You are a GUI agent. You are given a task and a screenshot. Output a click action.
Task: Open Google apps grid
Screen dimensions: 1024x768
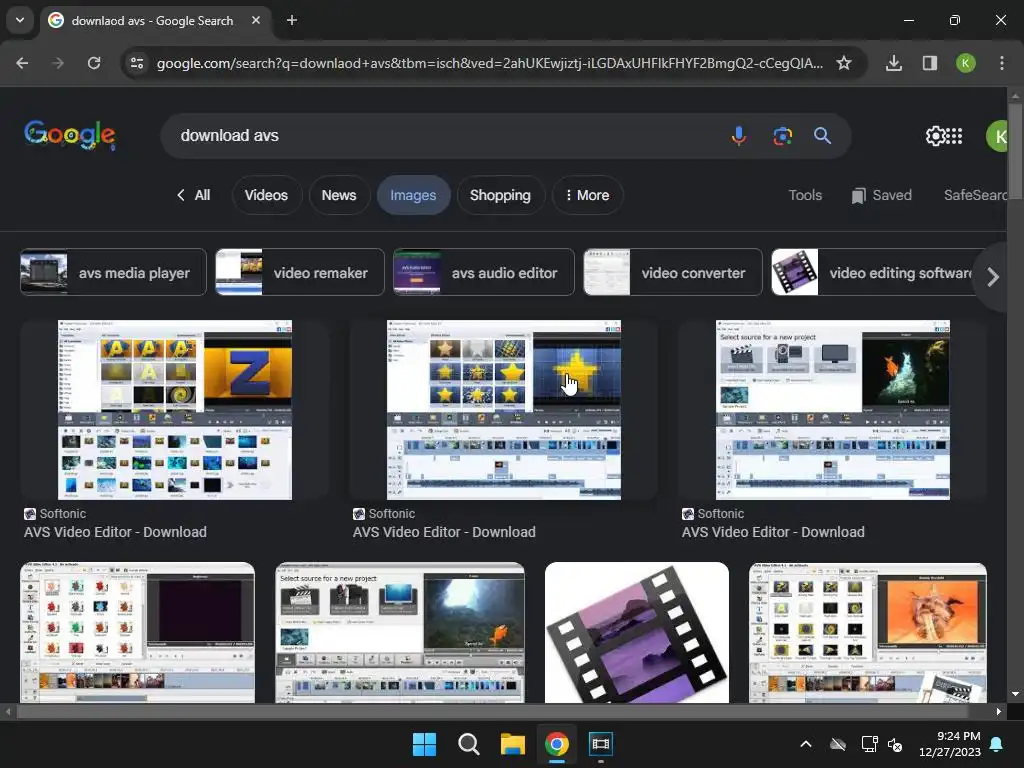[x=954, y=136]
